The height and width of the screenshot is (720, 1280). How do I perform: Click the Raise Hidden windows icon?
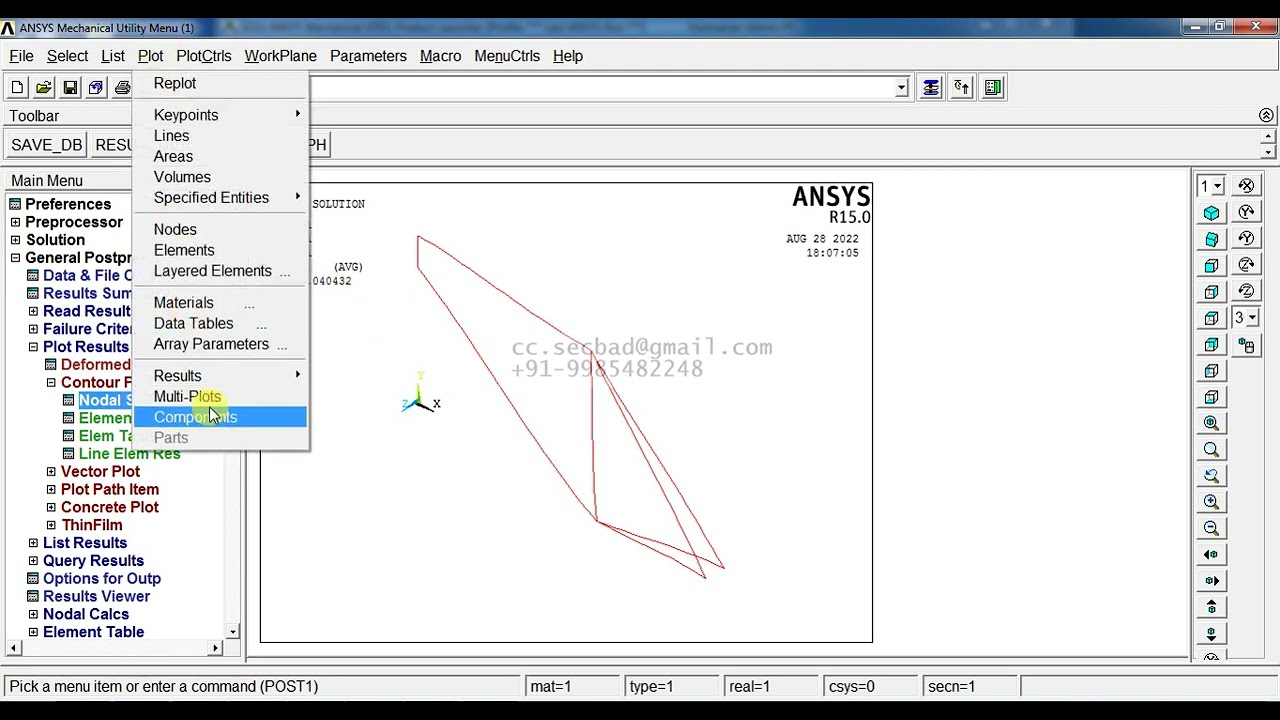[931, 88]
